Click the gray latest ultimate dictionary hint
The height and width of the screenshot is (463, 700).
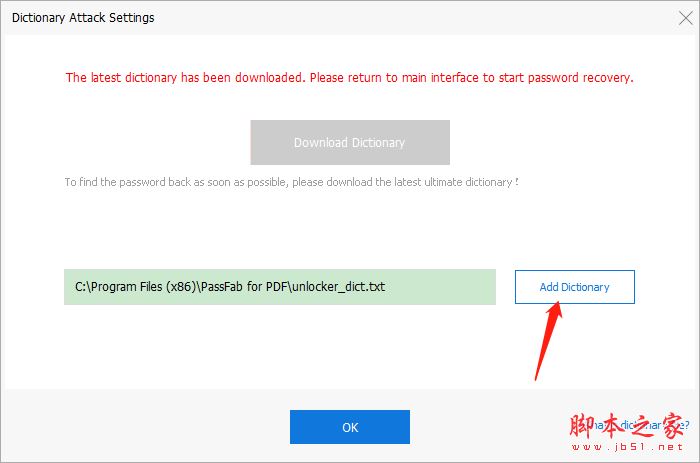click(x=291, y=182)
